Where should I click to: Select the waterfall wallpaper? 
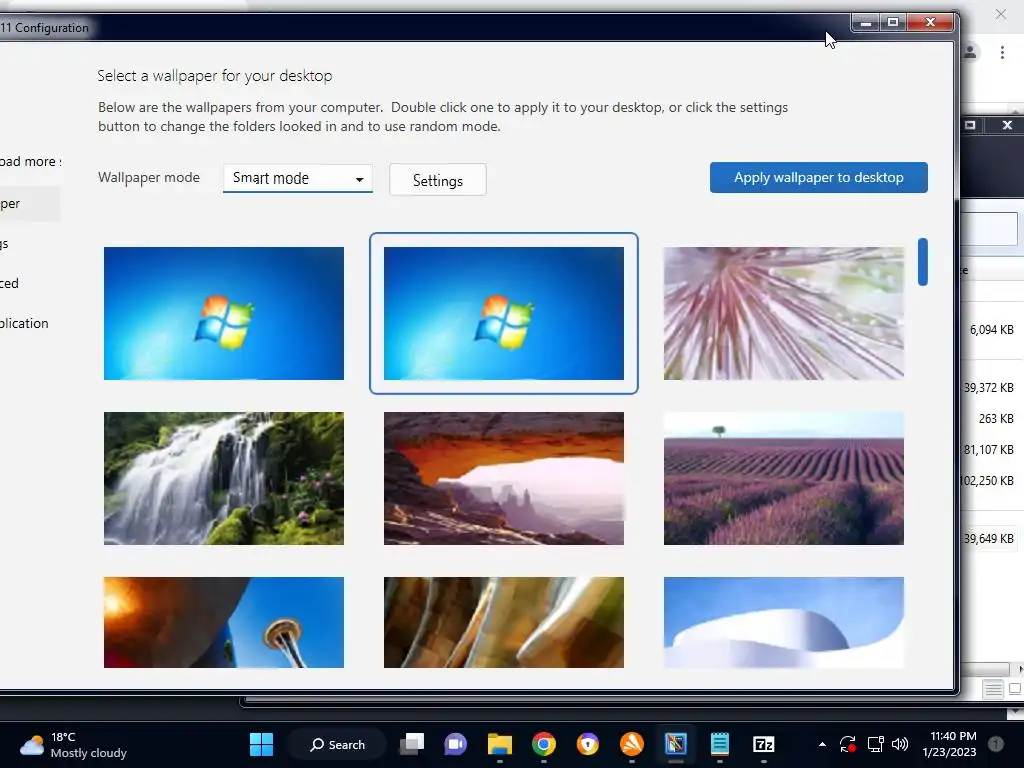coord(223,478)
